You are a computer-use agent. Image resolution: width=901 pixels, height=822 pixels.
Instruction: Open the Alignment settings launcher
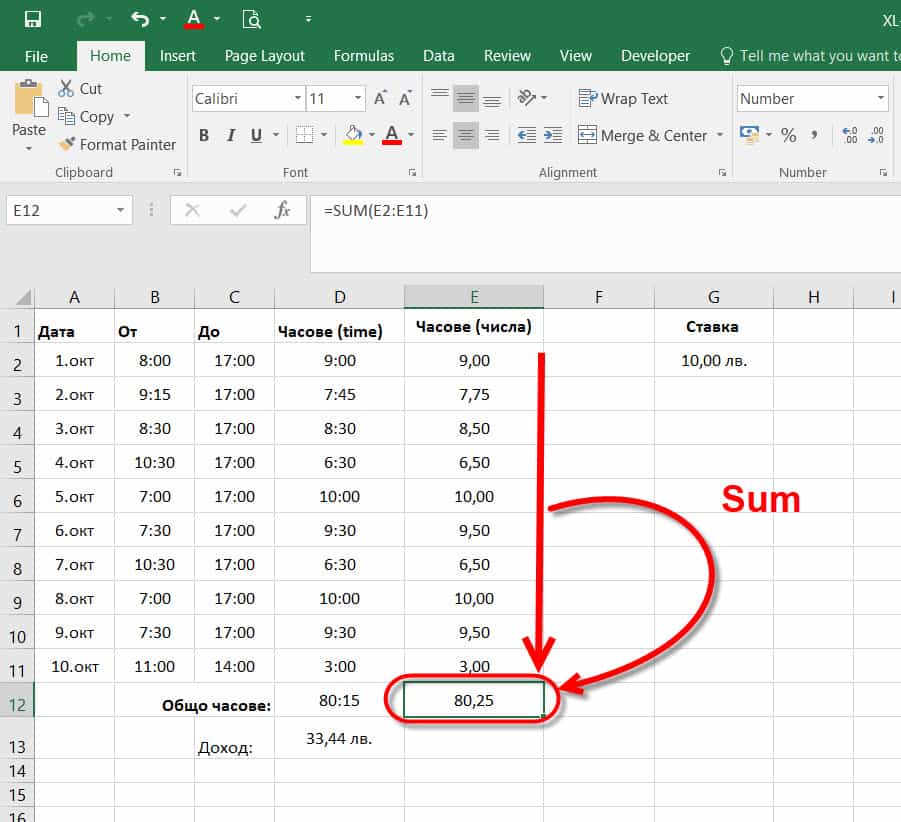pyautogui.click(x=722, y=172)
